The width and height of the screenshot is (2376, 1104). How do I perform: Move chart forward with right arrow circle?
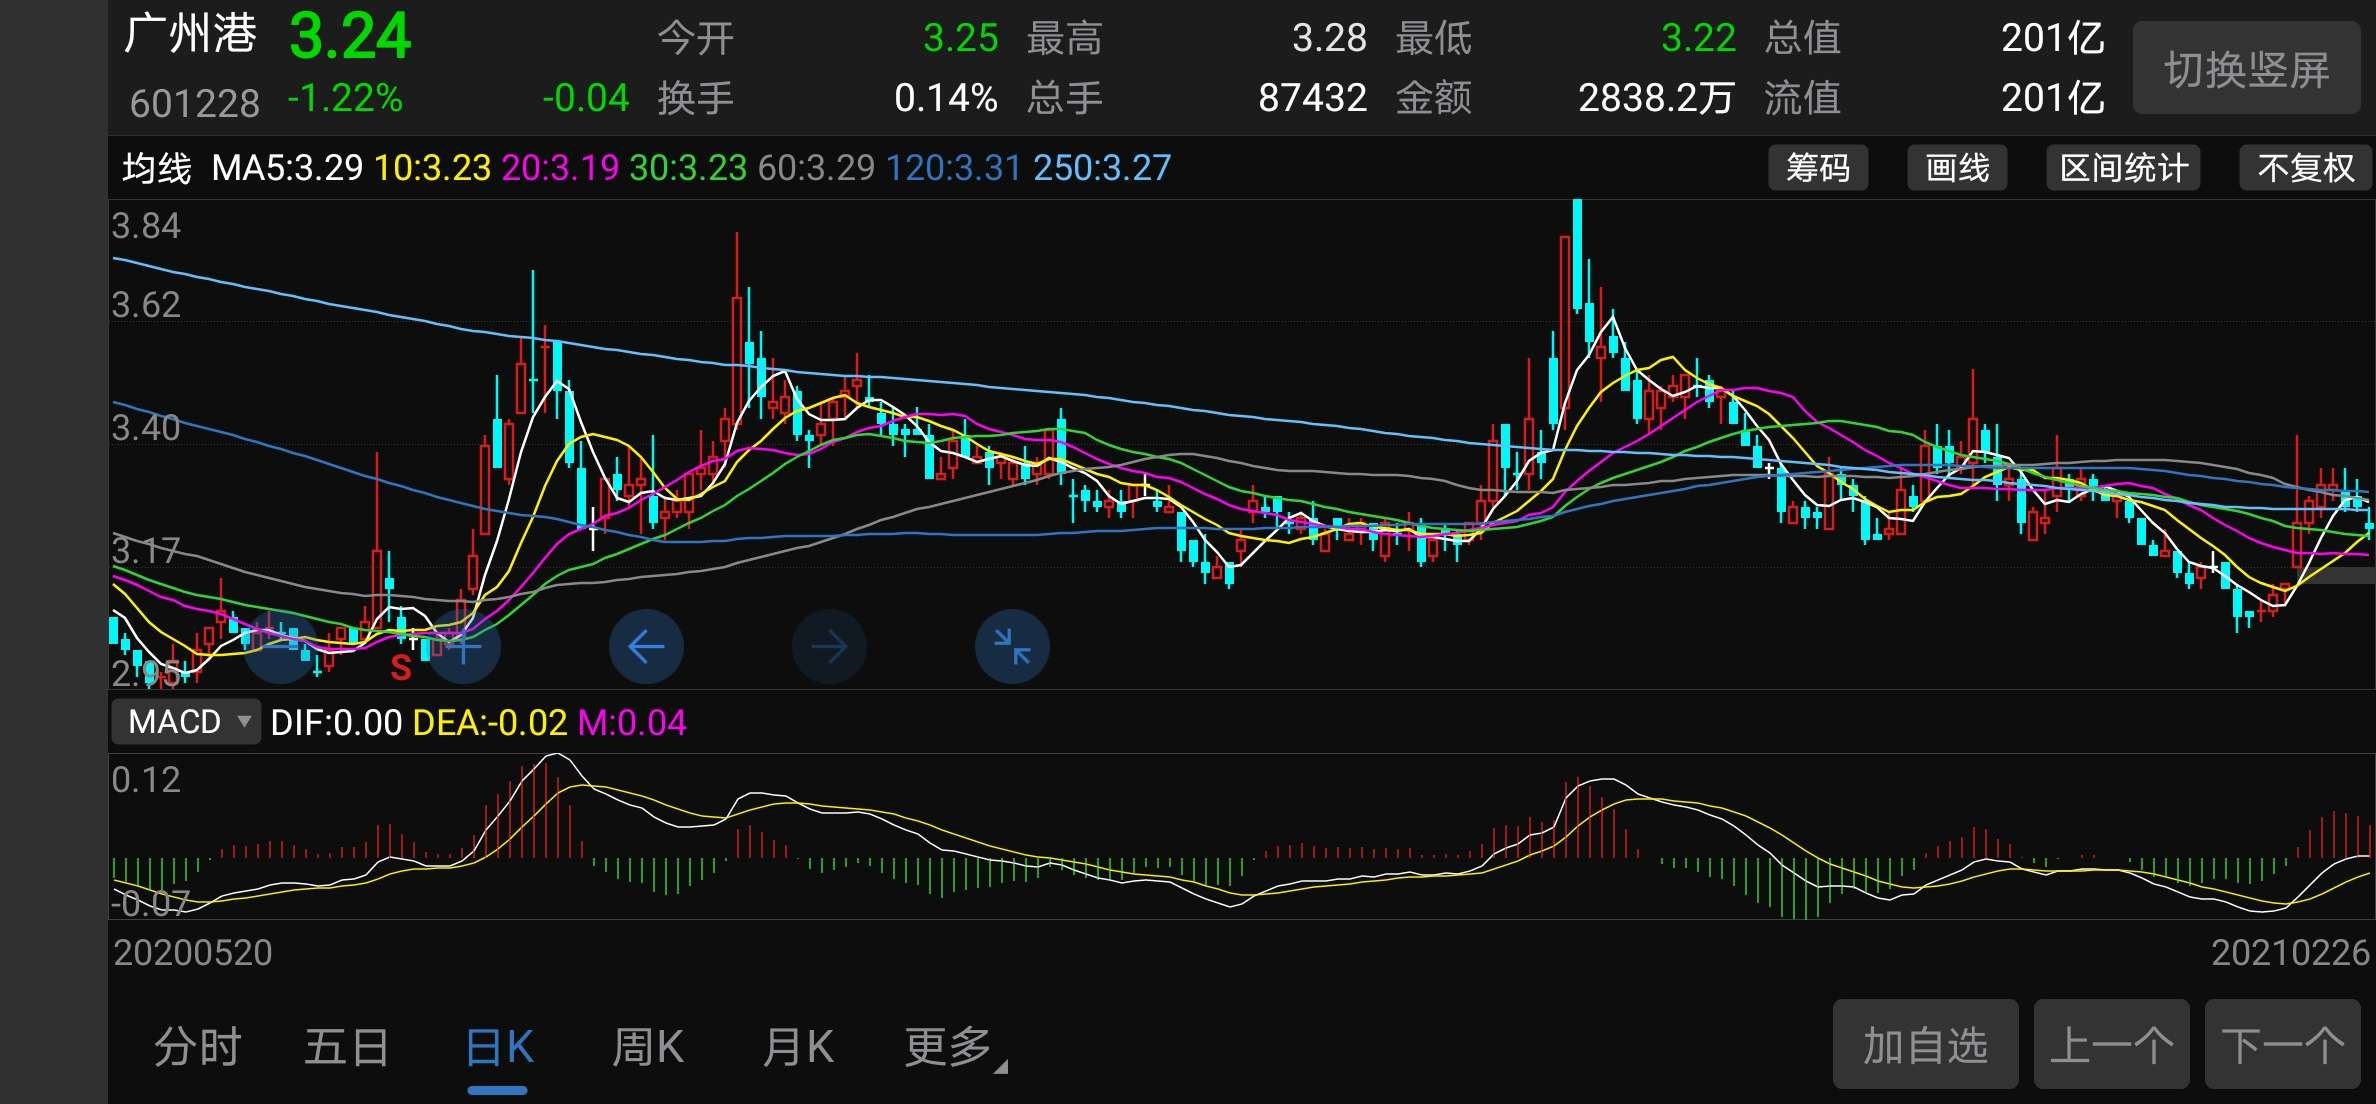pos(829,647)
